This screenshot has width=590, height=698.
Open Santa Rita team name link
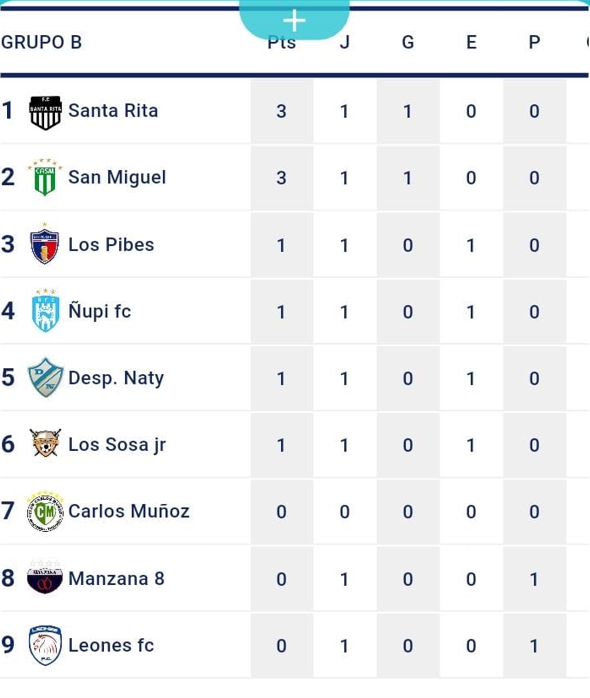coord(113,111)
